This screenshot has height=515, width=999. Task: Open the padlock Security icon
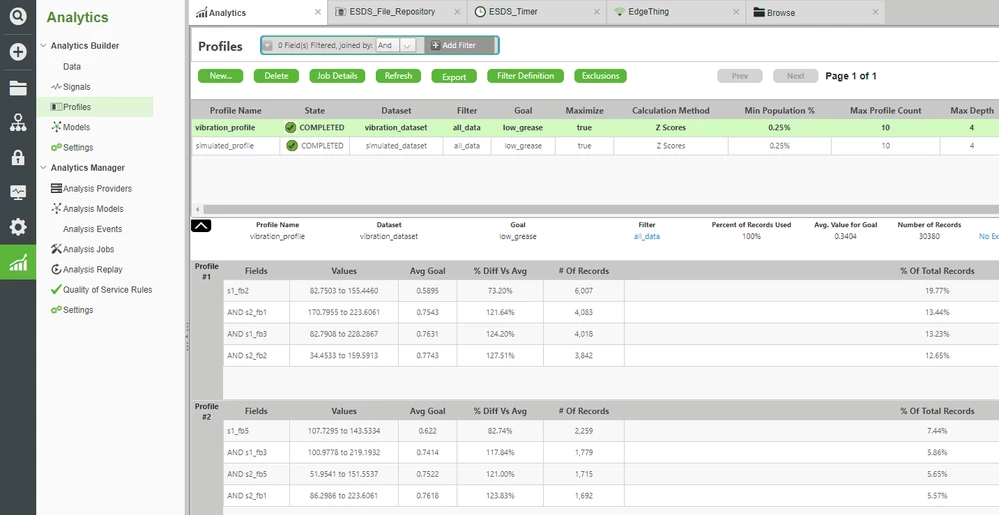tap(18, 157)
